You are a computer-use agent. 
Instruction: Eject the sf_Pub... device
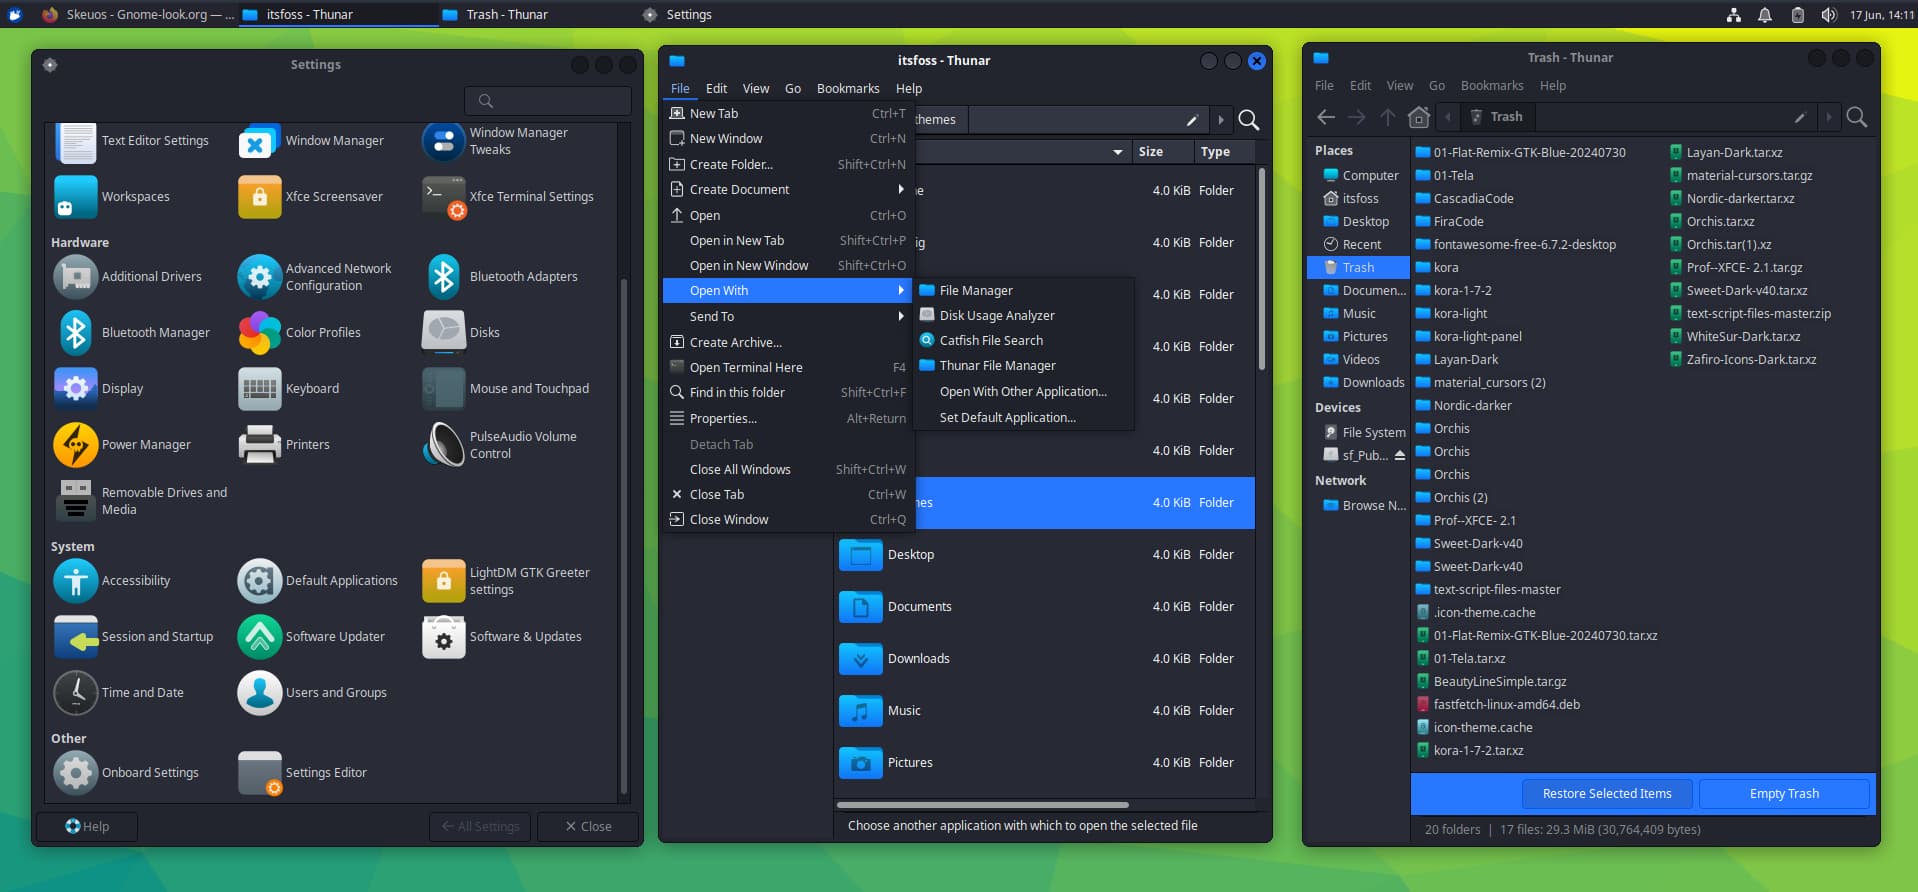(x=1399, y=455)
